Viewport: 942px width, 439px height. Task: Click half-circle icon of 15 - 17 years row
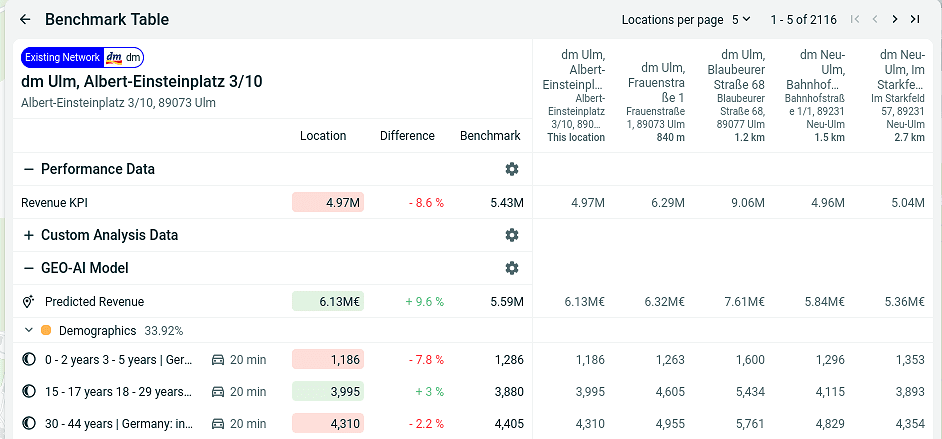(28, 392)
